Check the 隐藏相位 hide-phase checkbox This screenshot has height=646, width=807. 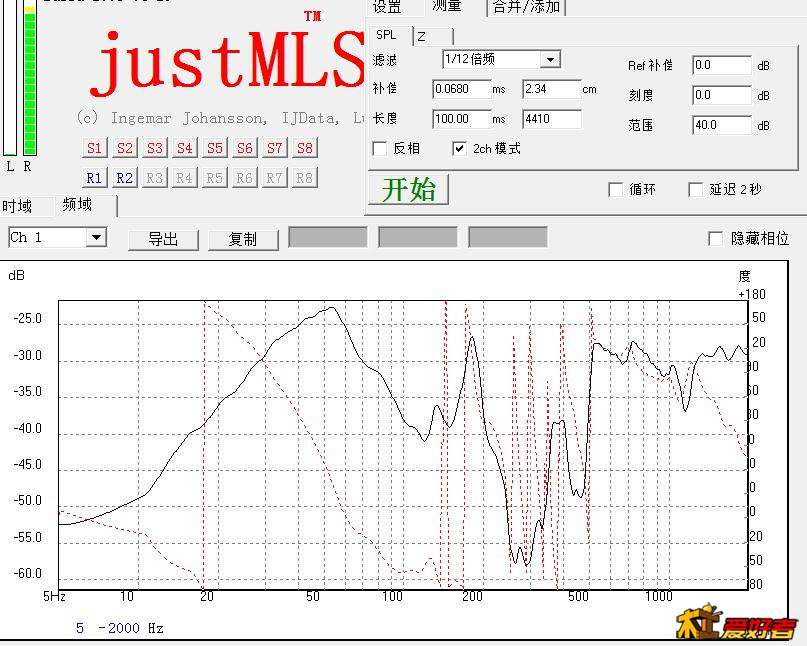tap(716, 237)
